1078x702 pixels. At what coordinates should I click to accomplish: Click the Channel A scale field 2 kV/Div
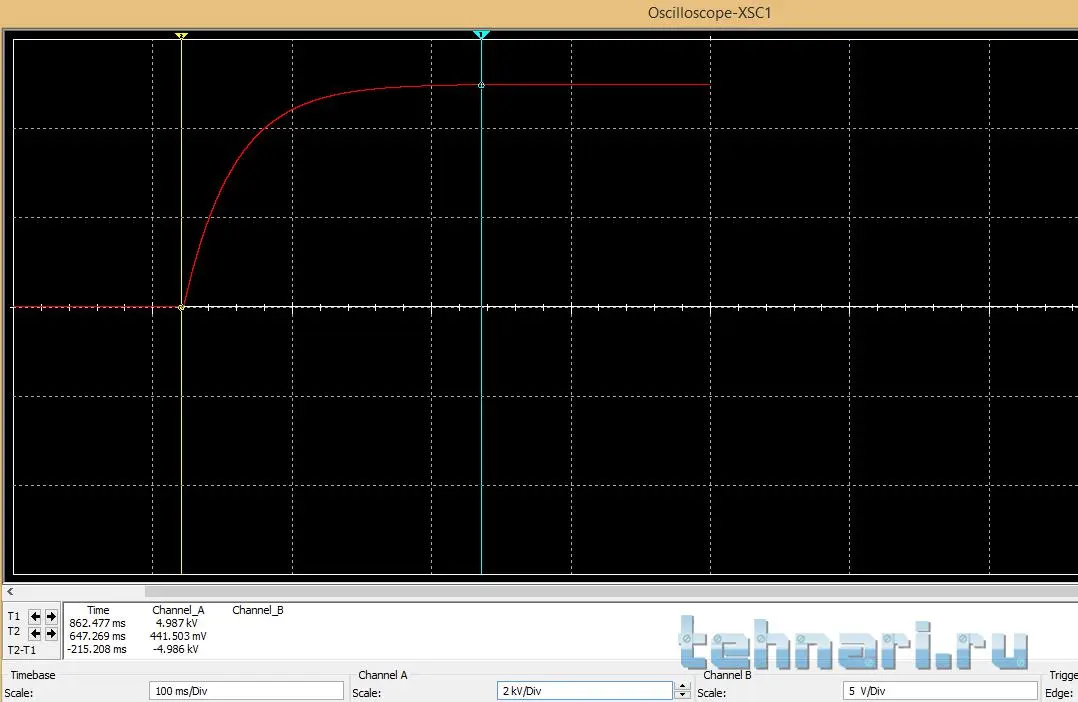click(585, 691)
